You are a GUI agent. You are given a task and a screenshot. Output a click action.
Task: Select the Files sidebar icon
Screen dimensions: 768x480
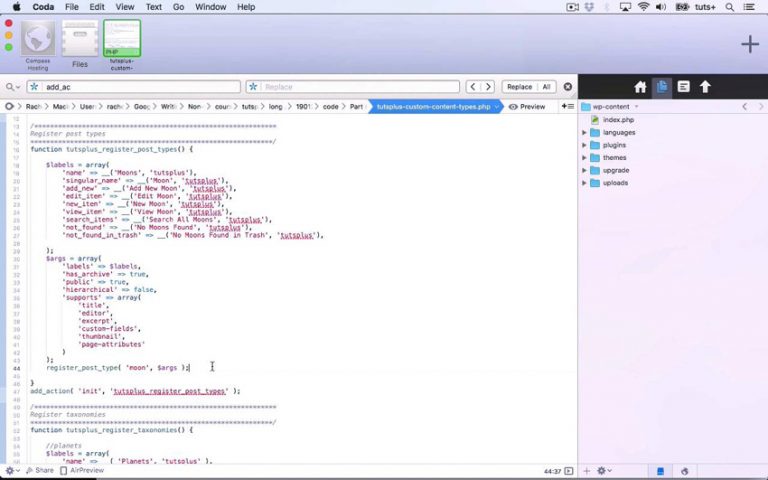pyautogui.click(x=662, y=87)
